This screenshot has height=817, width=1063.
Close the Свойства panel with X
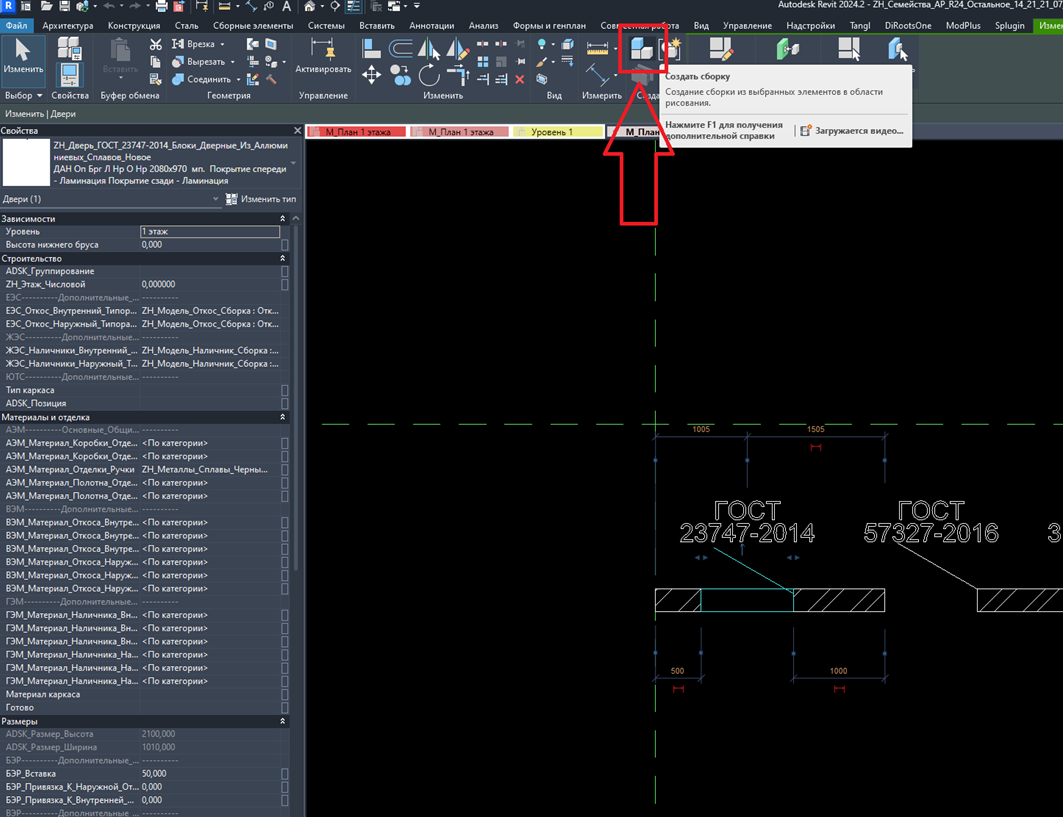point(297,130)
